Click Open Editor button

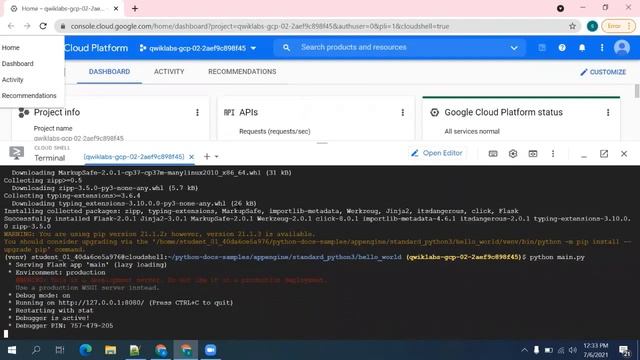tap(436, 153)
